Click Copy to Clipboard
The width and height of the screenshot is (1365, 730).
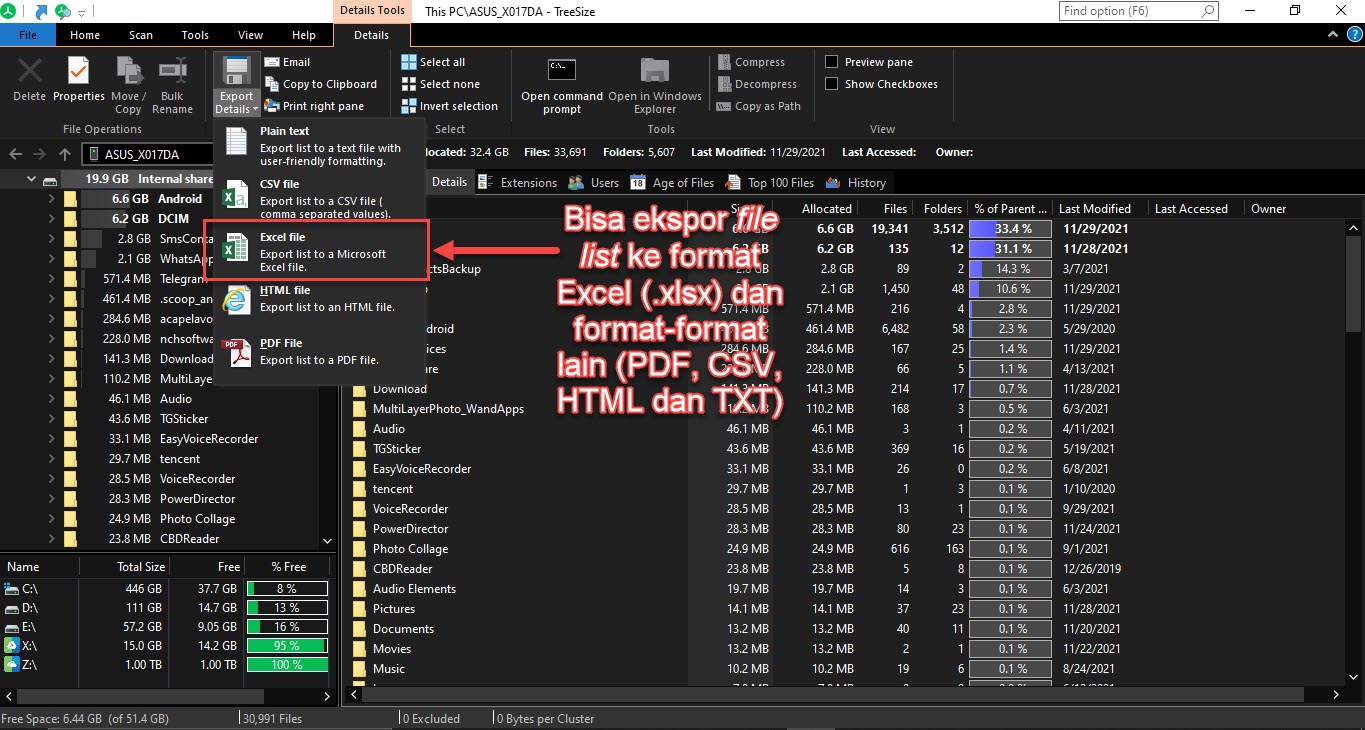point(321,84)
